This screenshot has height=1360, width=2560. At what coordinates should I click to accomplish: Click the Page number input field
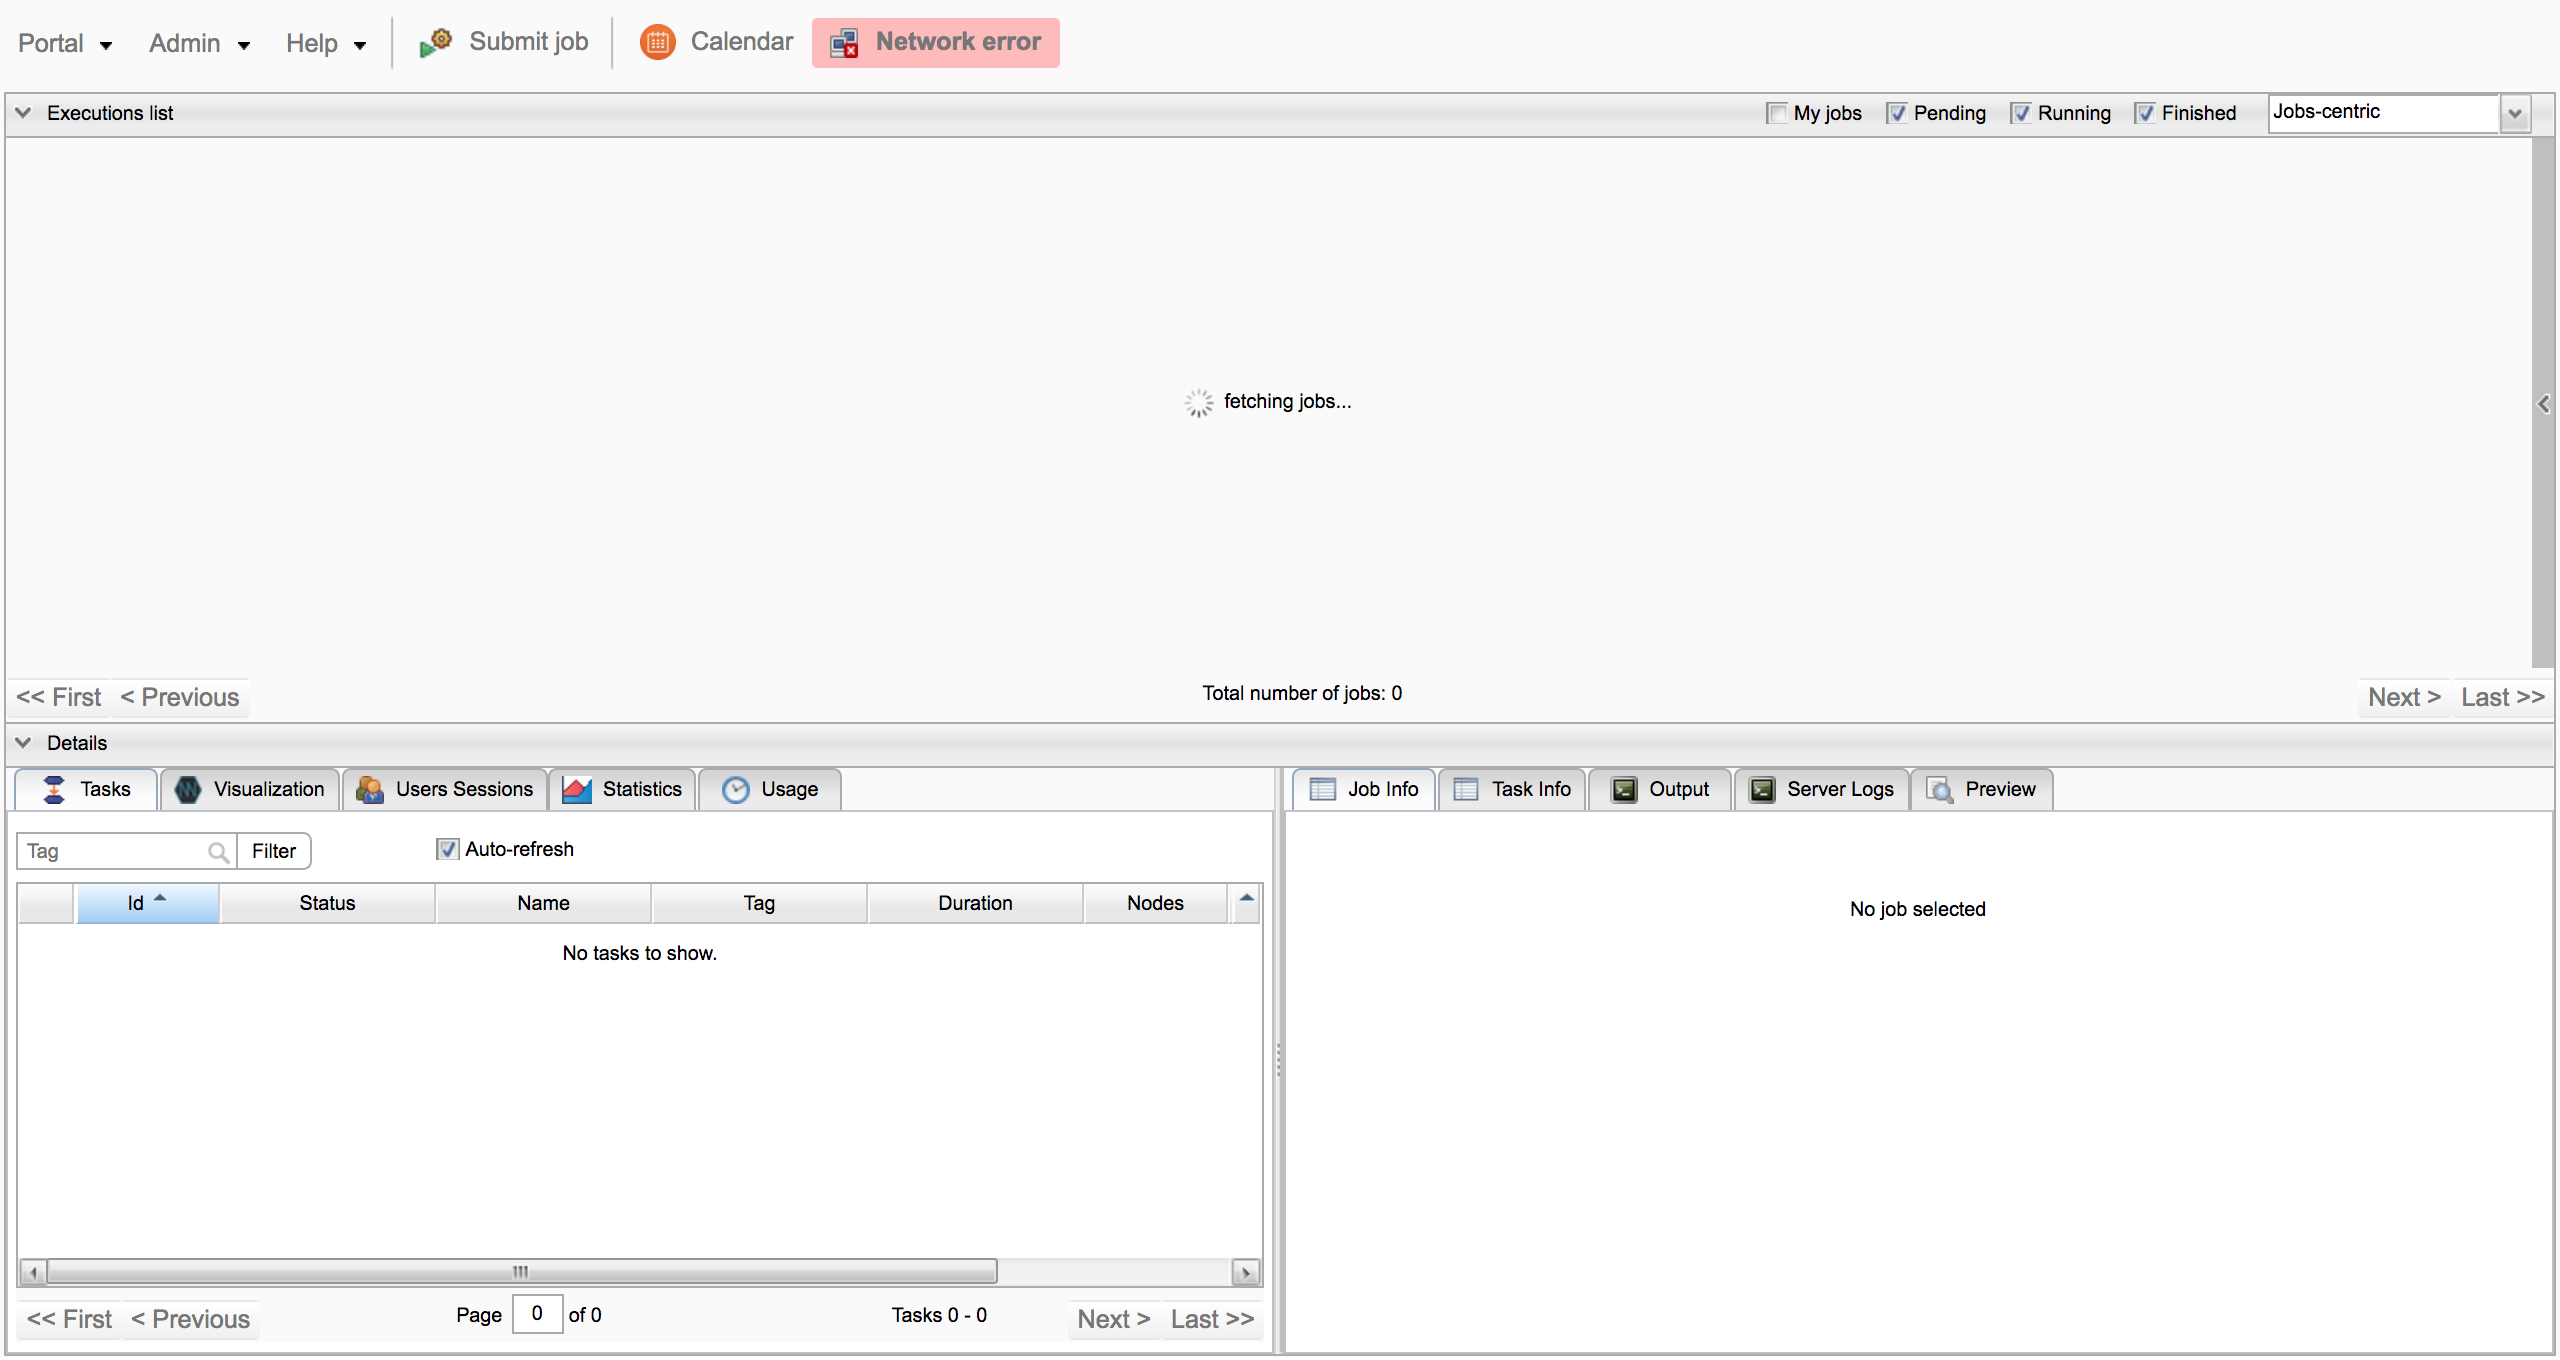coord(537,1314)
